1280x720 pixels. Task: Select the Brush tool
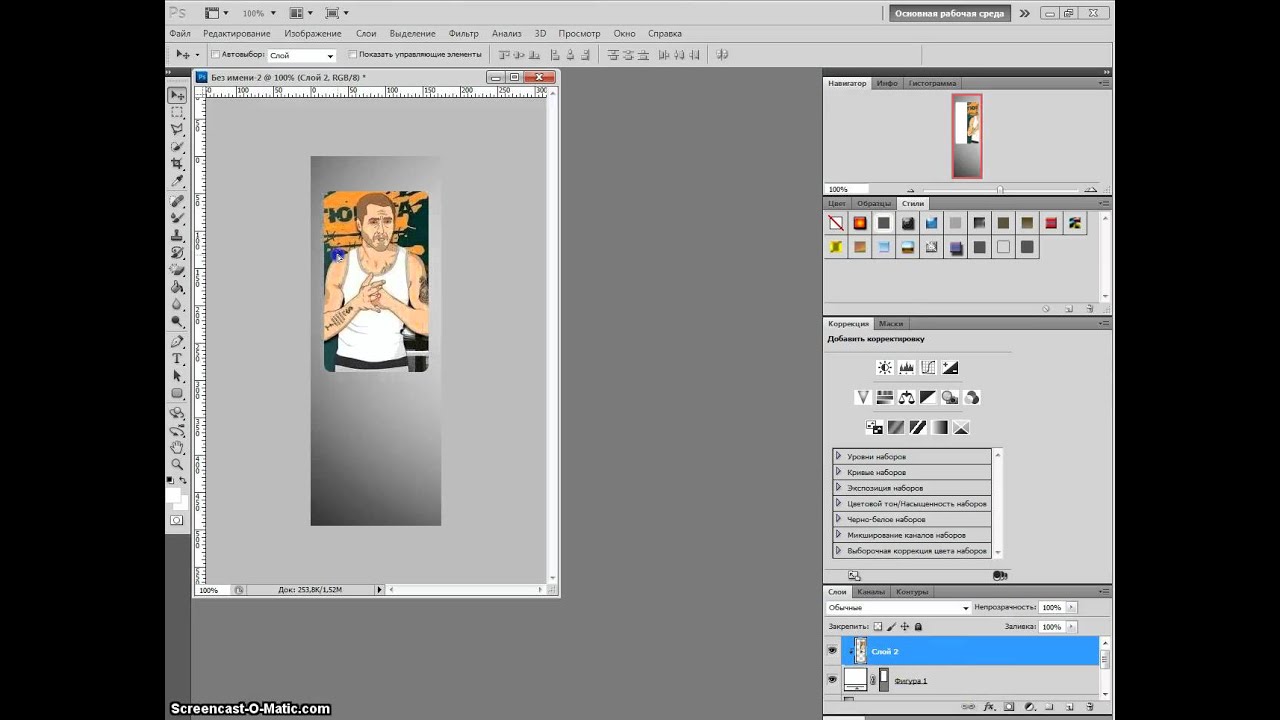click(x=177, y=218)
